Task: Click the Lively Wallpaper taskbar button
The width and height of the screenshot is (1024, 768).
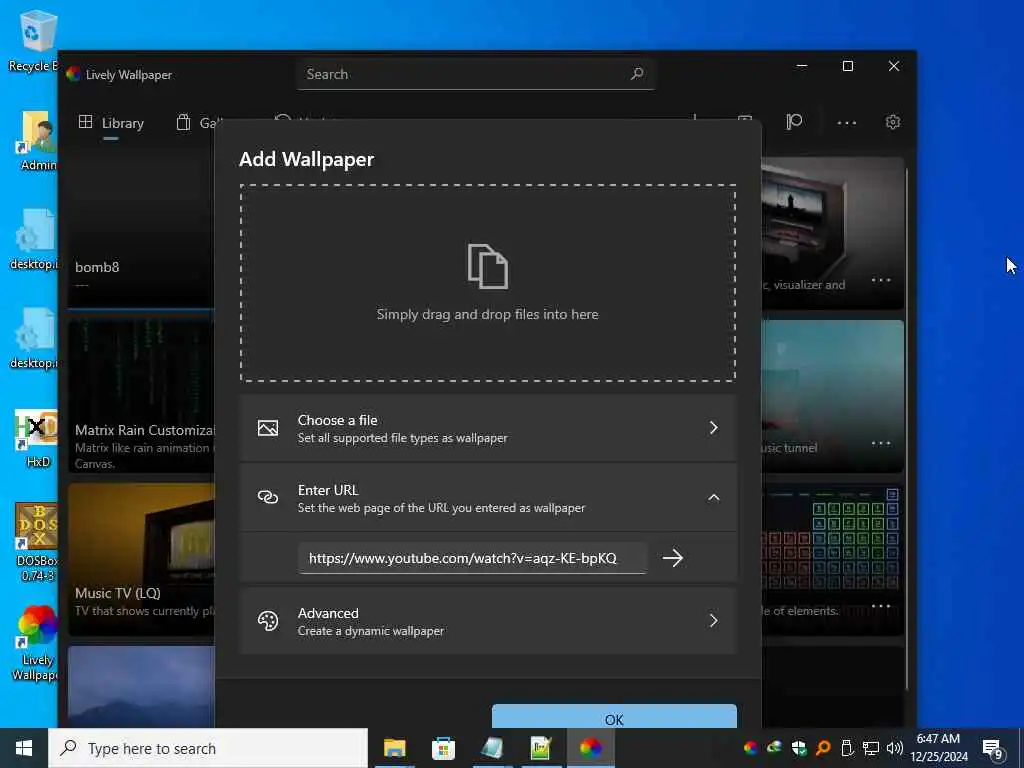Action: point(590,748)
